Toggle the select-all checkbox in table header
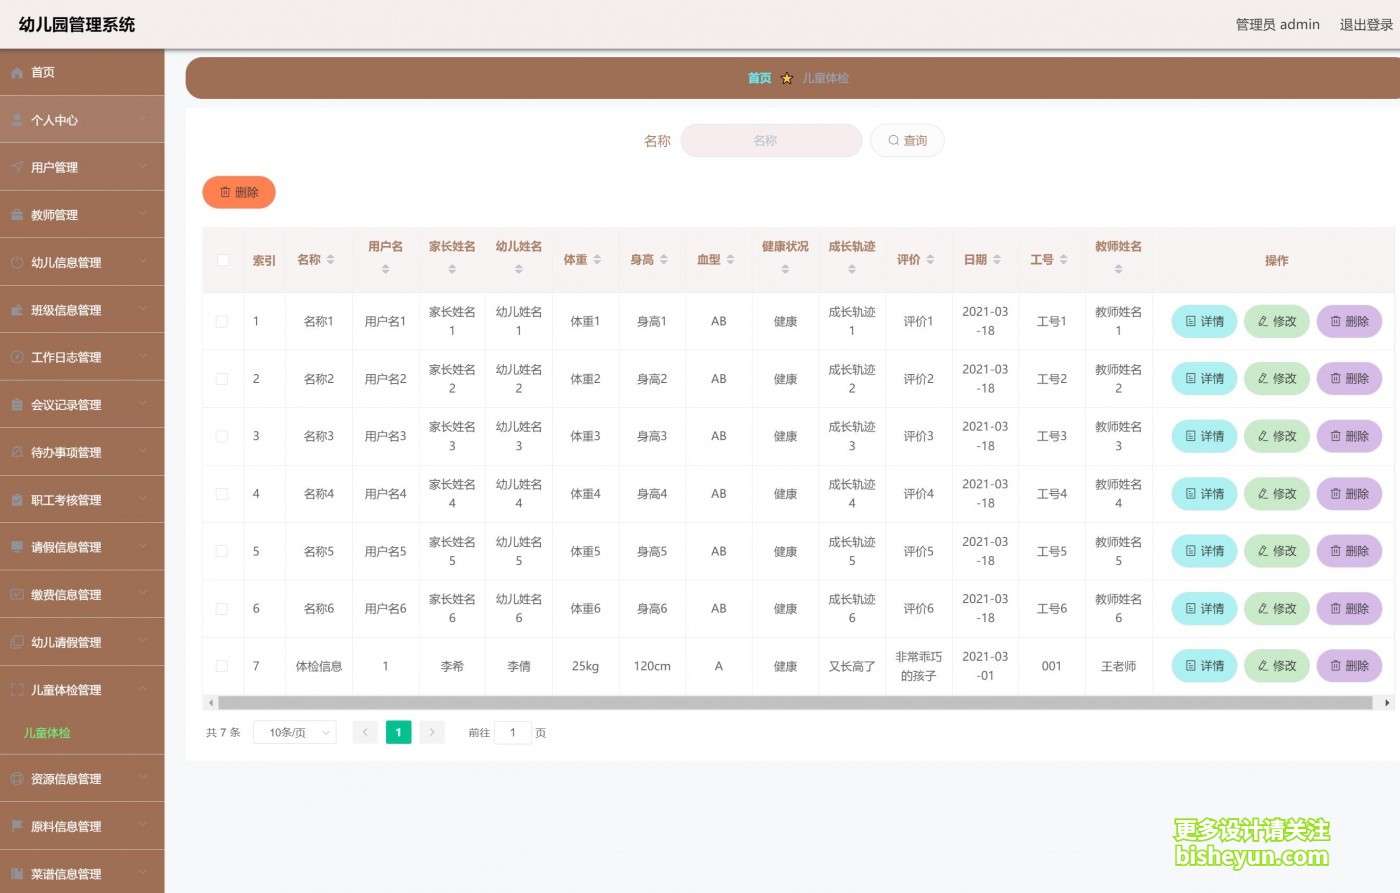This screenshot has width=1400, height=893. pos(223,260)
